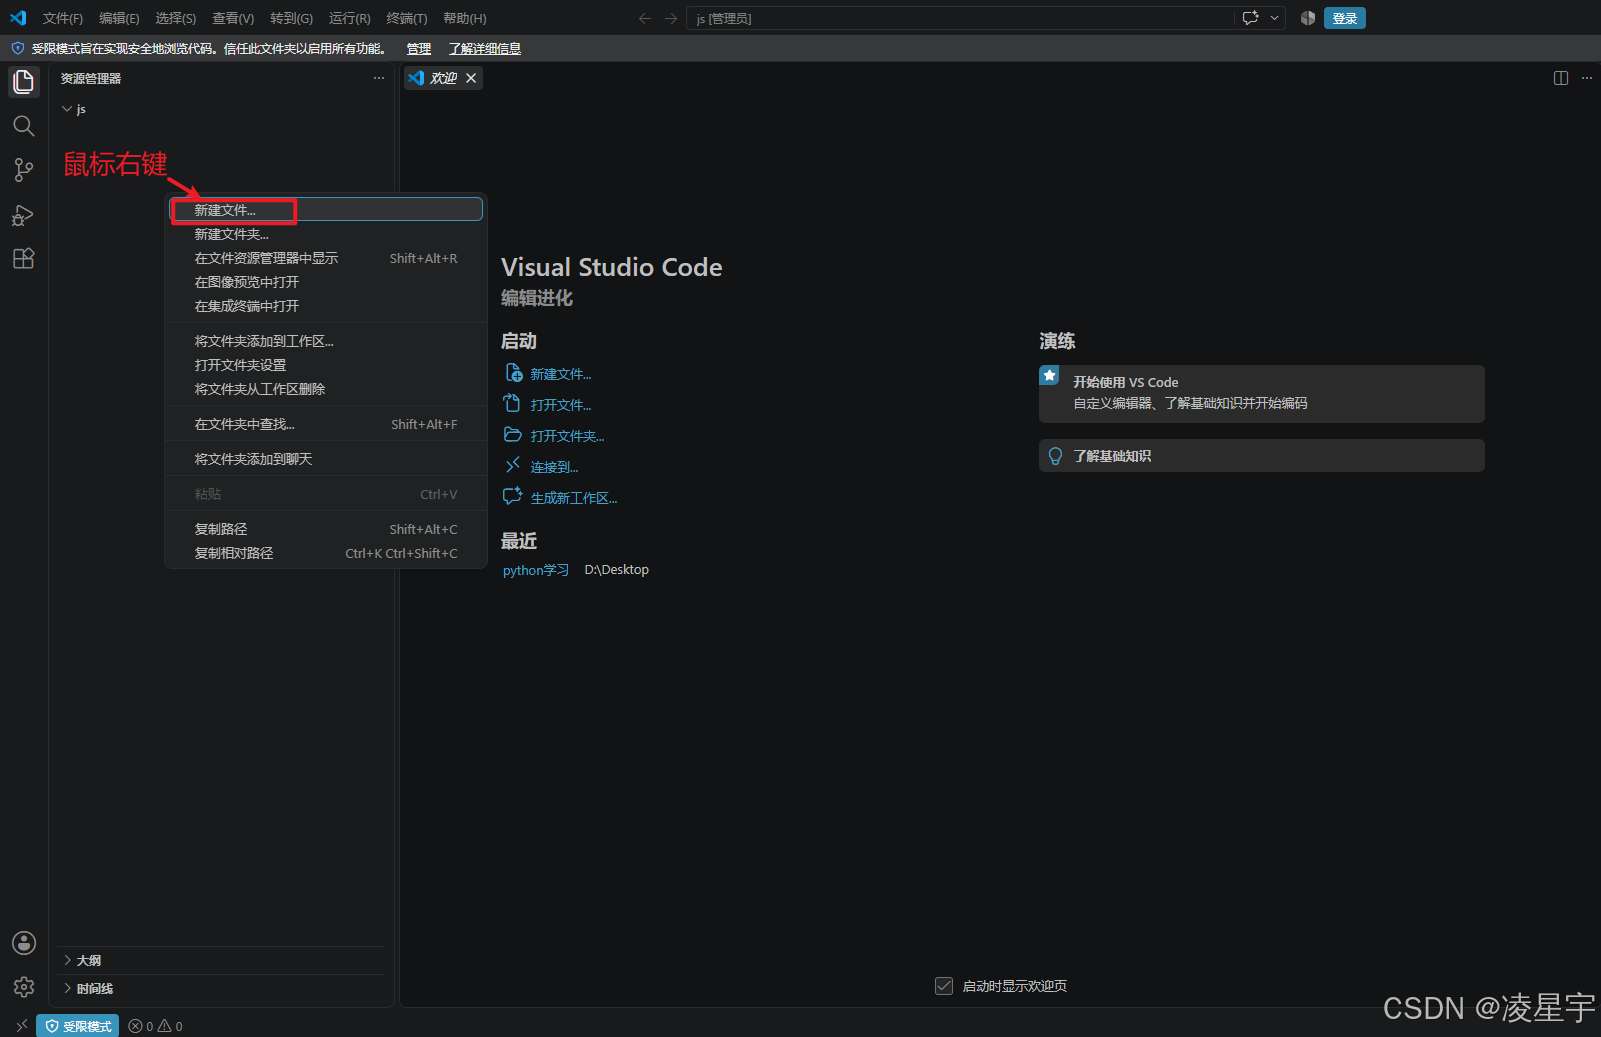Viewport: 1601px width, 1037px height.
Task: Select 复制相对路径 context menu entry
Action: pyautogui.click(x=326, y=553)
